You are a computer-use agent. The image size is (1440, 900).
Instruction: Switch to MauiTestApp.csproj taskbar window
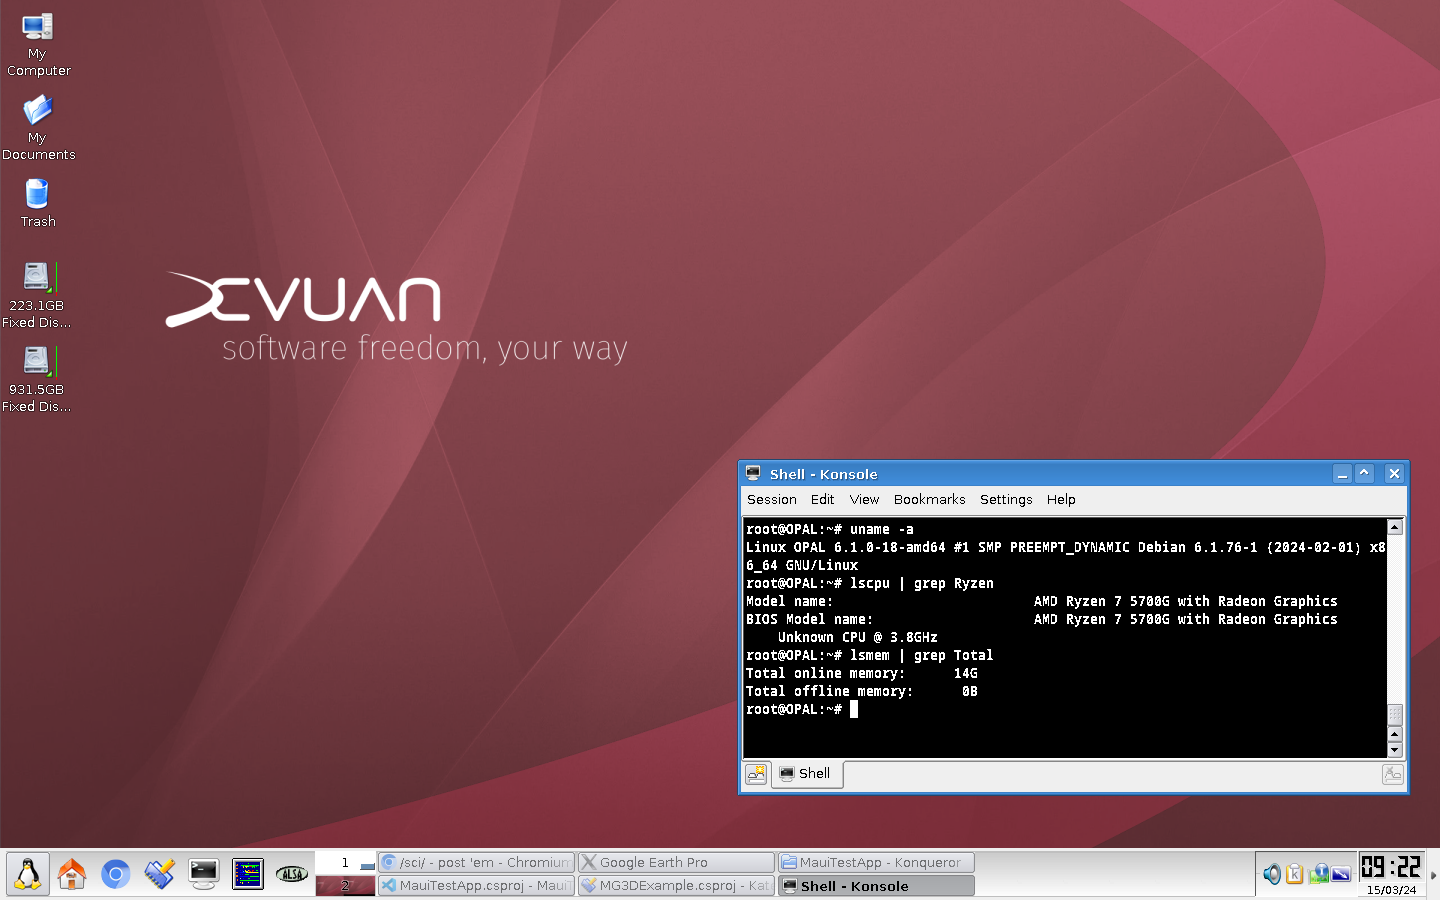pyautogui.click(x=477, y=886)
